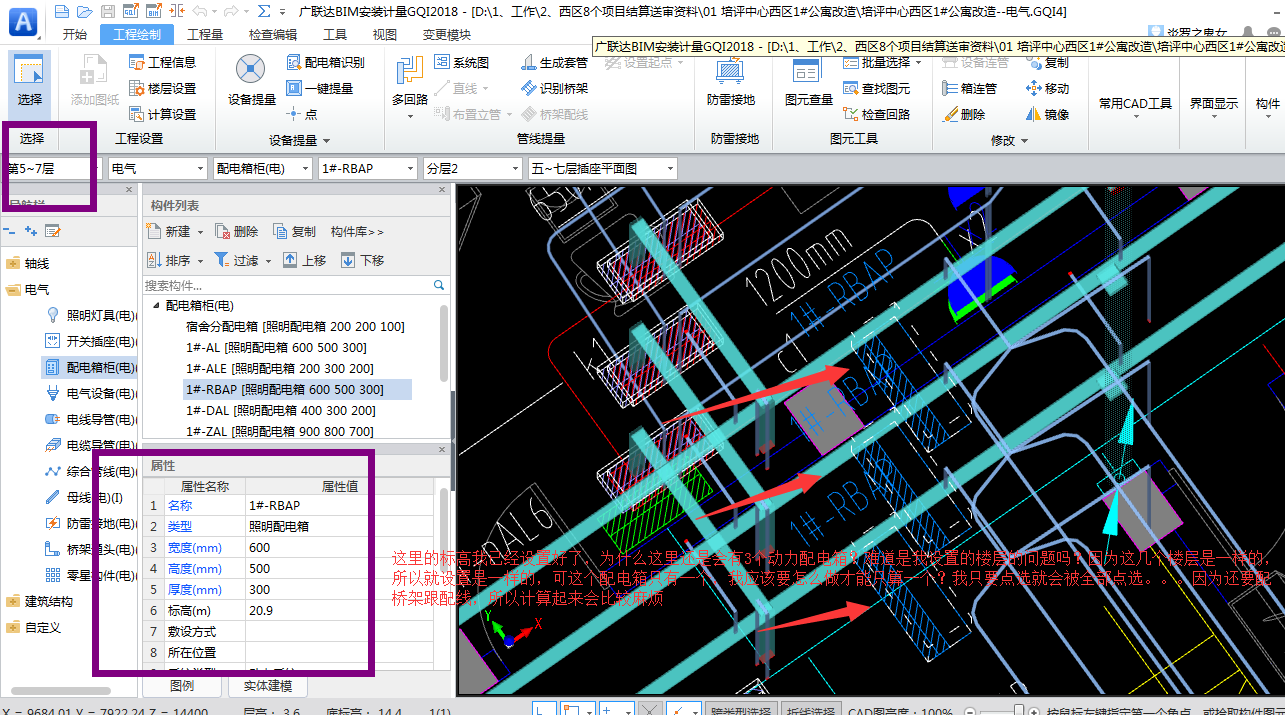This screenshot has height=715, width=1285.
Task: Click 常用CAD工具 button
Action: 1135,103
